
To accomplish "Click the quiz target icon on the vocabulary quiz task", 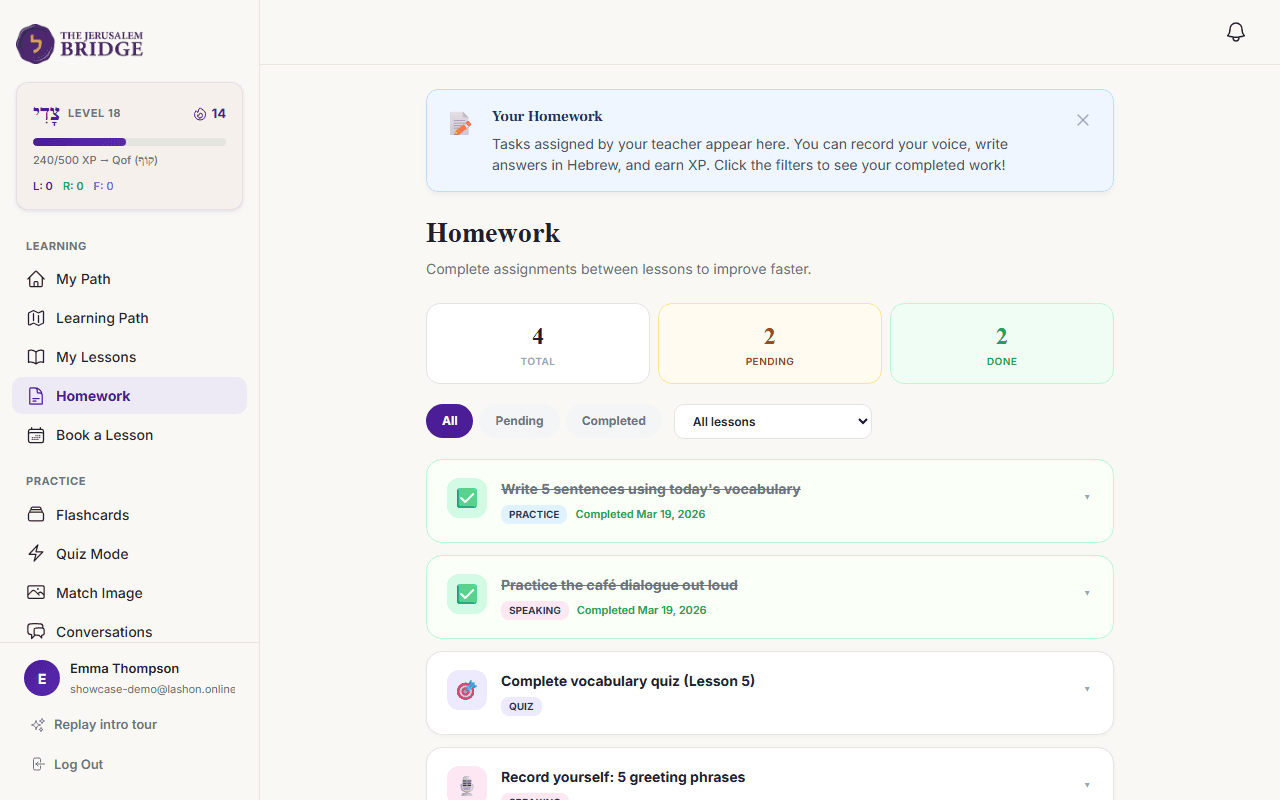I will pos(466,689).
